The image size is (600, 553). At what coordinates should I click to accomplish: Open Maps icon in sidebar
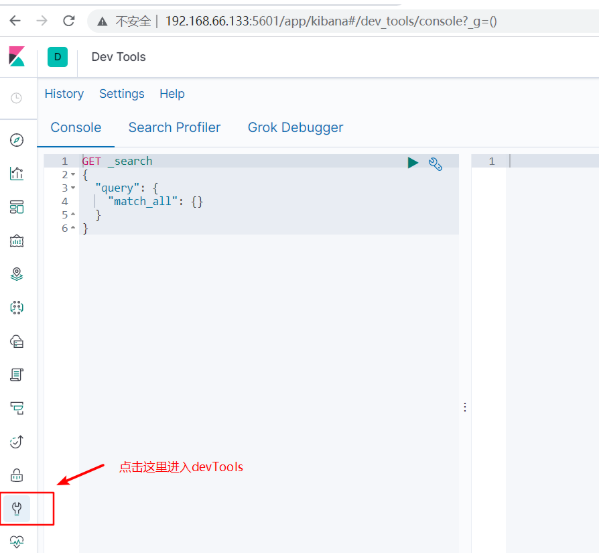coord(17,274)
